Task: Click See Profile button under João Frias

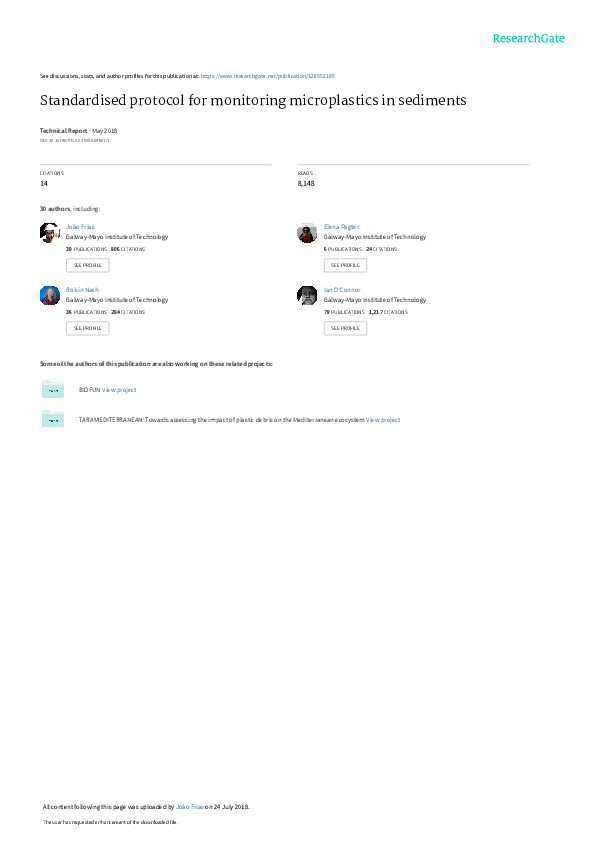Action: tap(87, 265)
